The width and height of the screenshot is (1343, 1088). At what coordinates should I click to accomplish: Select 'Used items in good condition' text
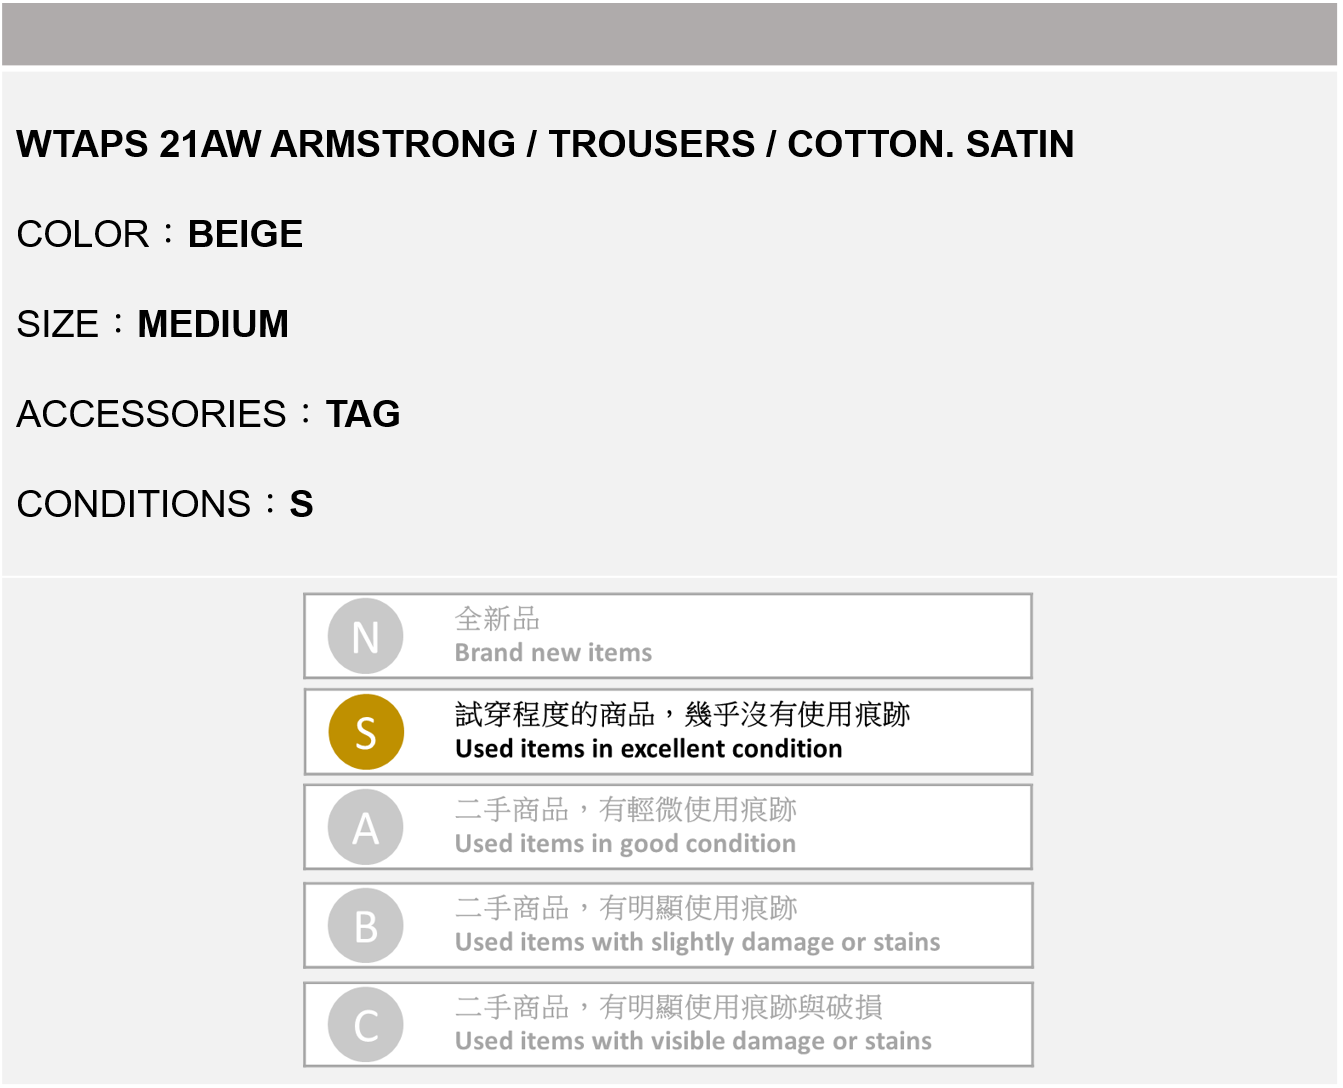point(625,844)
